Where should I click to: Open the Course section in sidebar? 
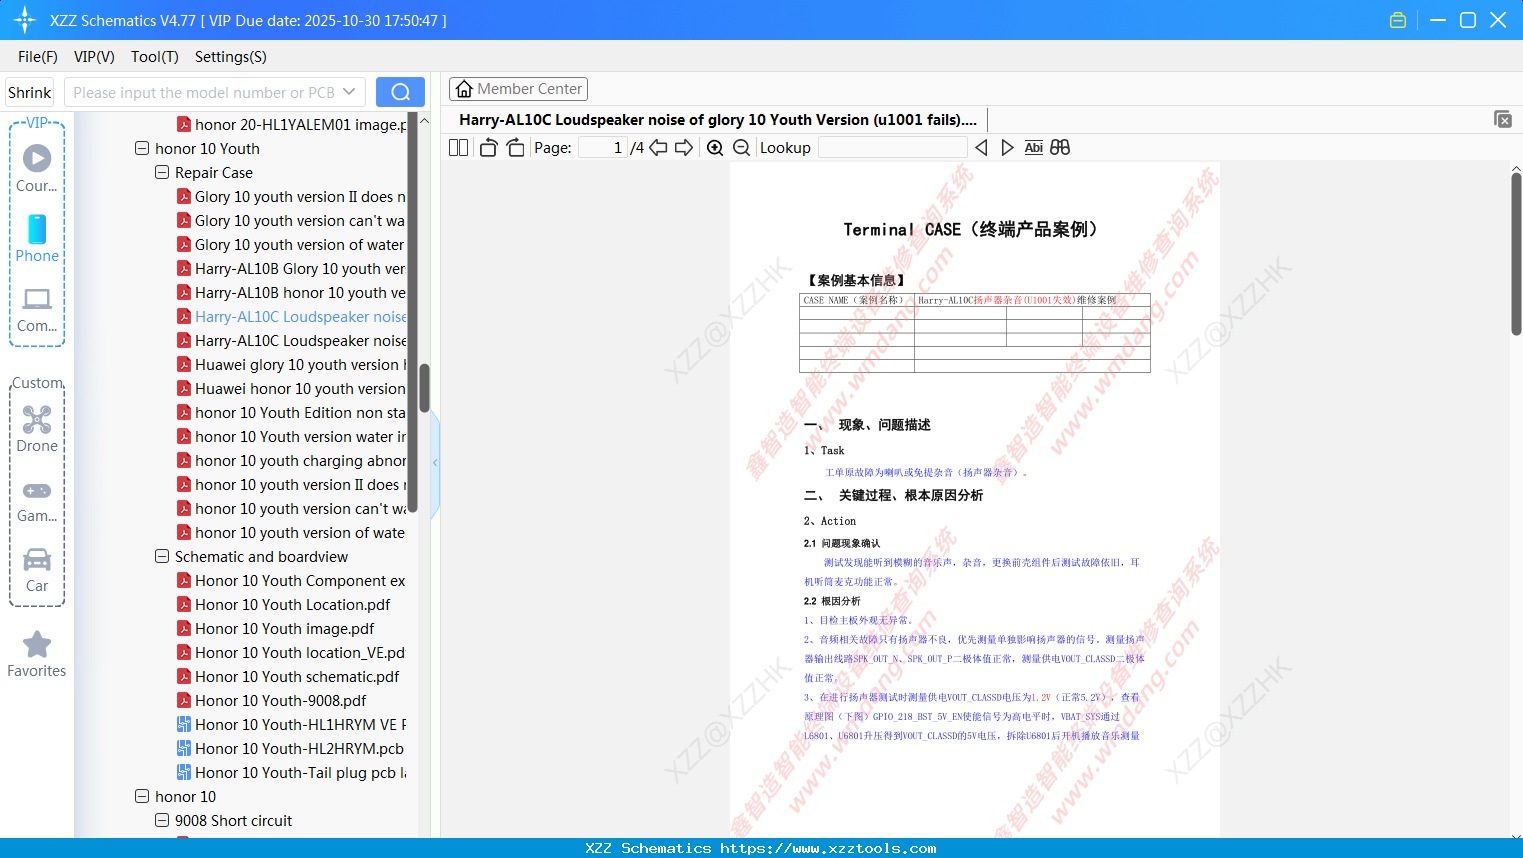tap(37, 168)
